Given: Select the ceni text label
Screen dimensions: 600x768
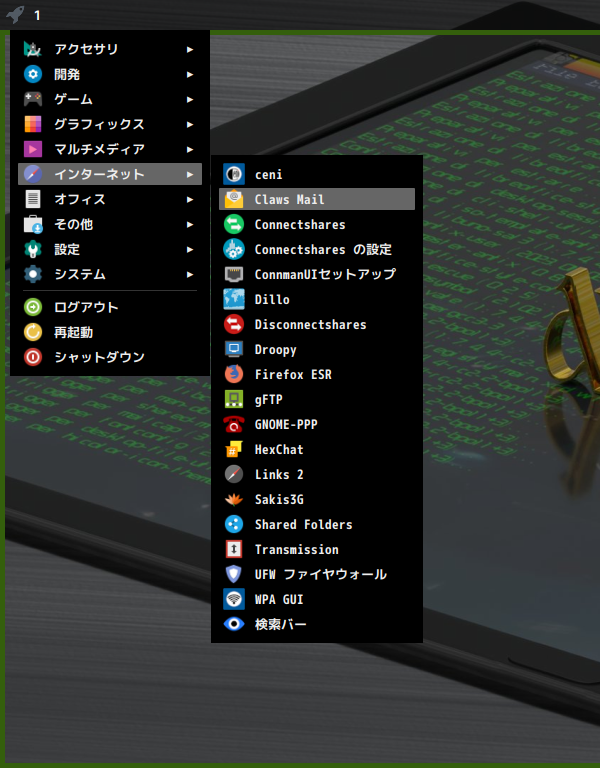Looking at the screenshot, I should tap(268, 175).
